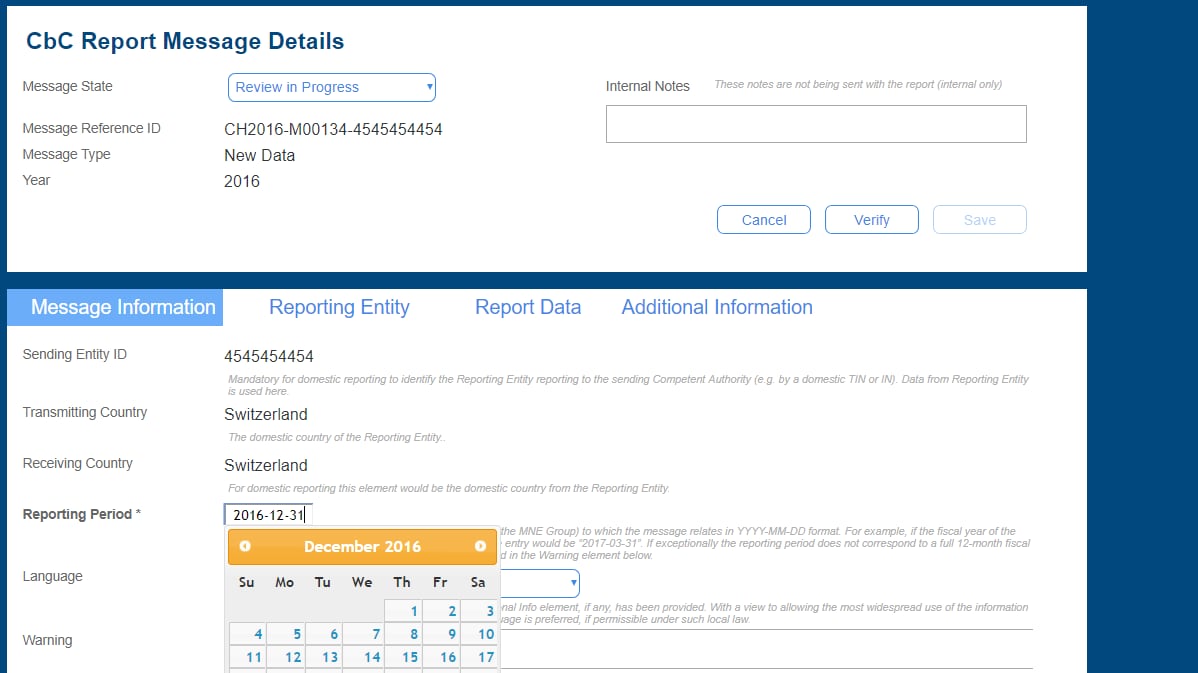Navigate to previous month in calendar
Viewport: 1198px width, 673px height.
pos(246,546)
